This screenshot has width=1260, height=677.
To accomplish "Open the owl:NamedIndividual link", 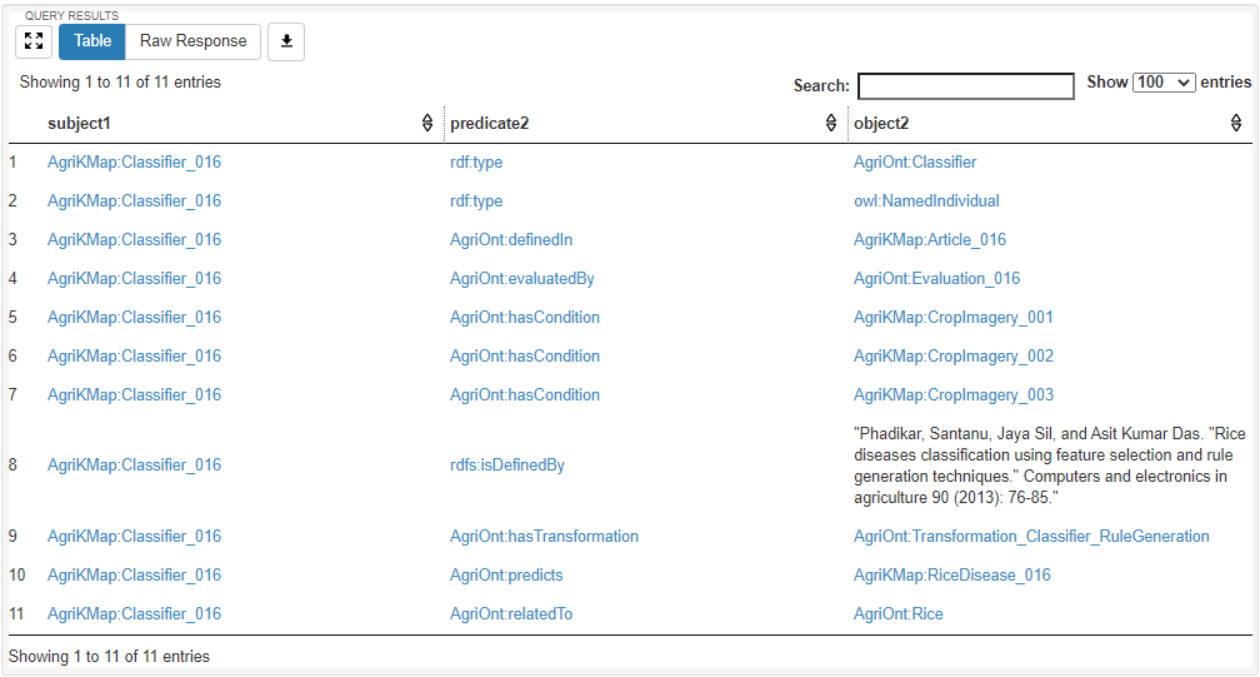I will (926, 201).
